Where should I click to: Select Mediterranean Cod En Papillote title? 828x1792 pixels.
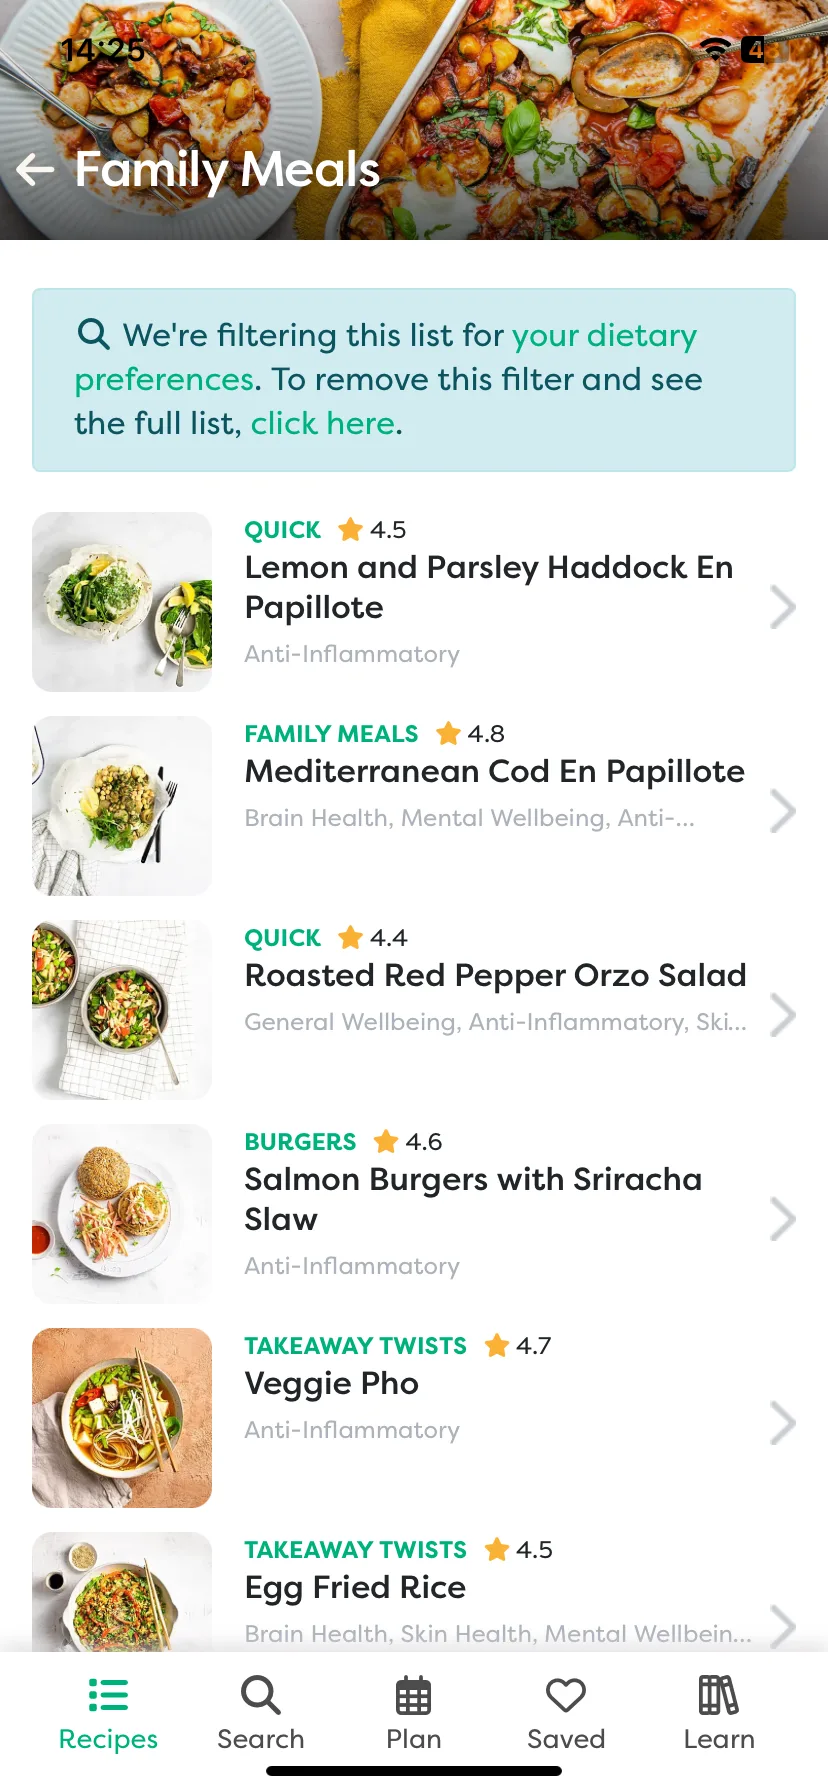(x=495, y=771)
